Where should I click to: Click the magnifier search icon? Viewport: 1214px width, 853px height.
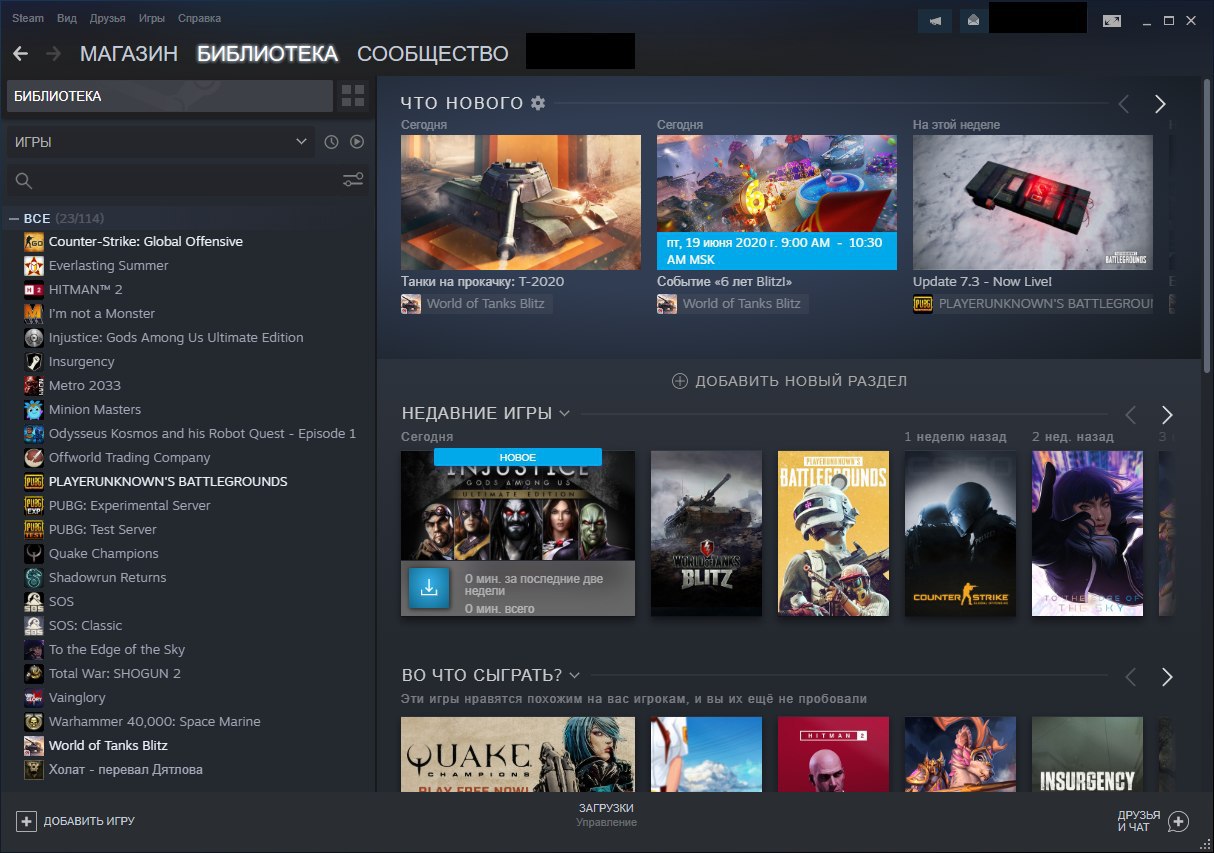[24, 181]
